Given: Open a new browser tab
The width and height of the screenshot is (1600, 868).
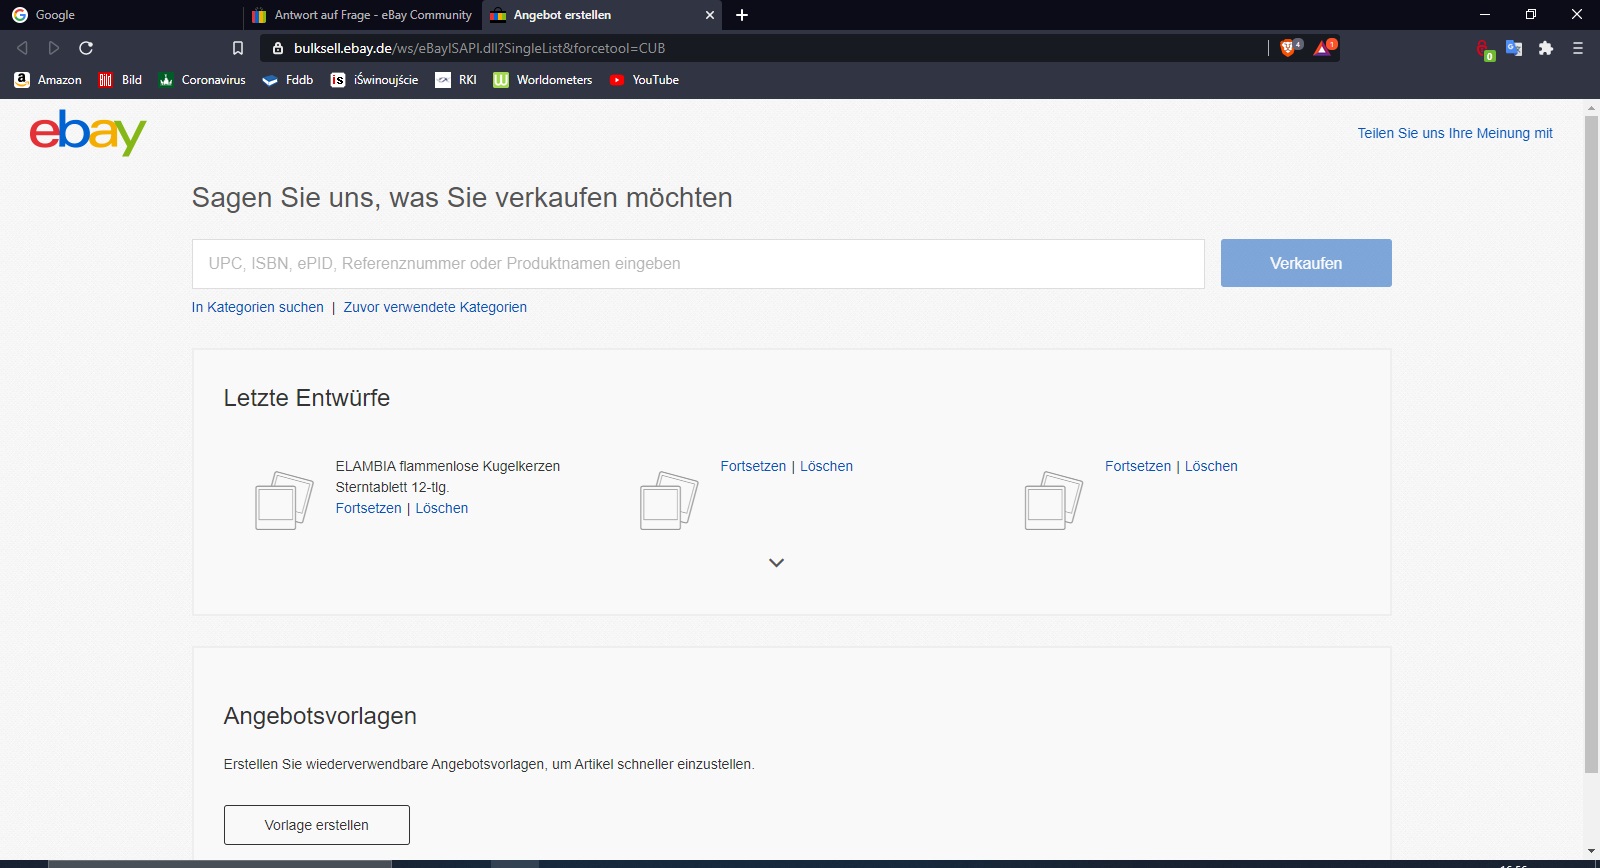Looking at the screenshot, I should pyautogui.click(x=742, y=15).
